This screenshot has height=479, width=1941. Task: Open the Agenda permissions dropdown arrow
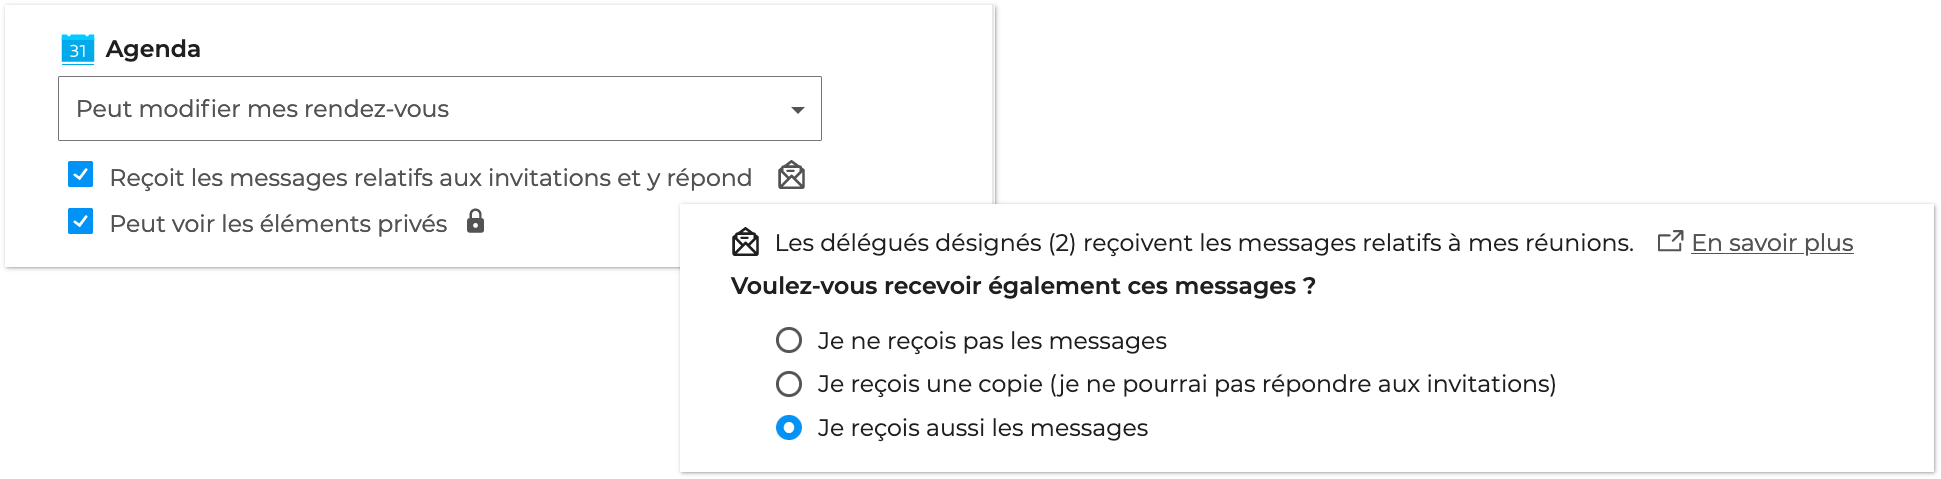[x=797, y=109]
